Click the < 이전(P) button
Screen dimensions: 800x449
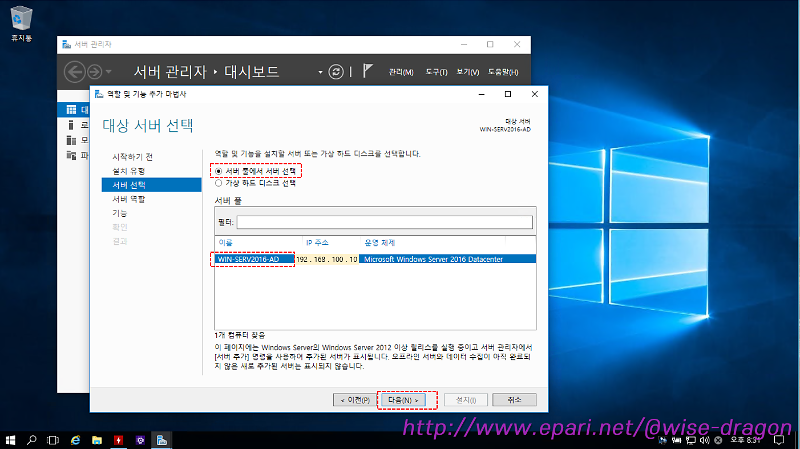pyautogui.click(x=355, y=400)
